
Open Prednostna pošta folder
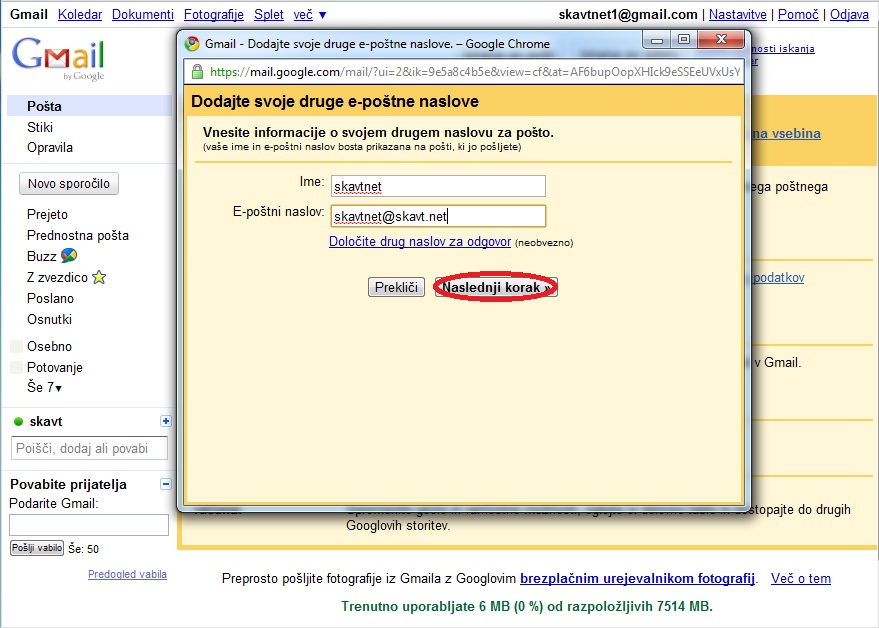coord(78,236)
